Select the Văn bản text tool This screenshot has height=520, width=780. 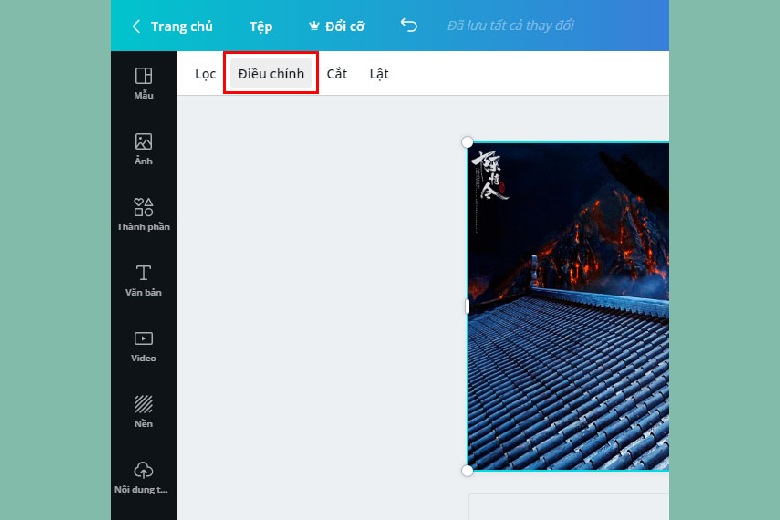click(x=143, y=280)
